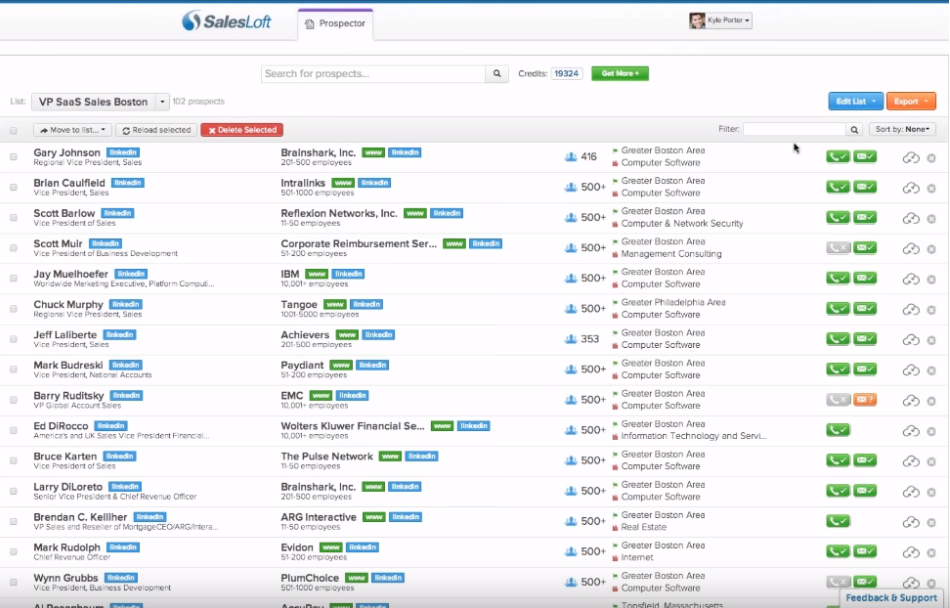This screenshot has width=950, height=608.
Task: Click the PlumChoice company name
Action: 310,578
